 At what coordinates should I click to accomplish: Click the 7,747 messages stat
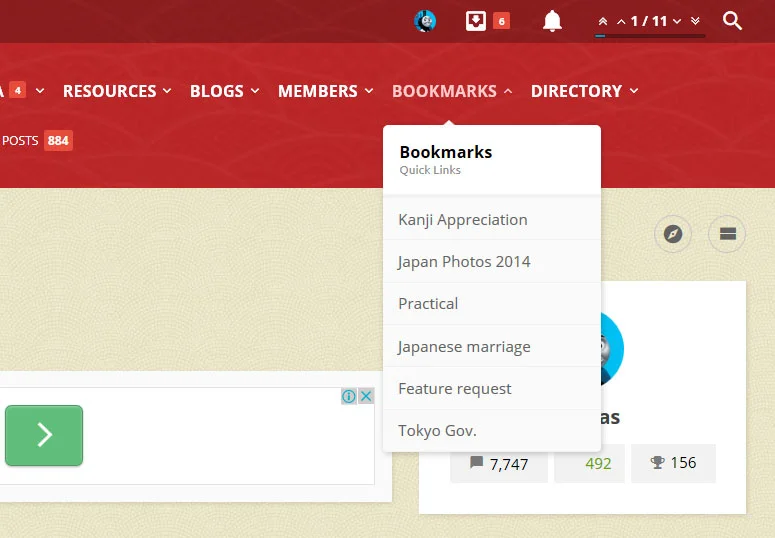pyautogui.click(x=499, y=464)
